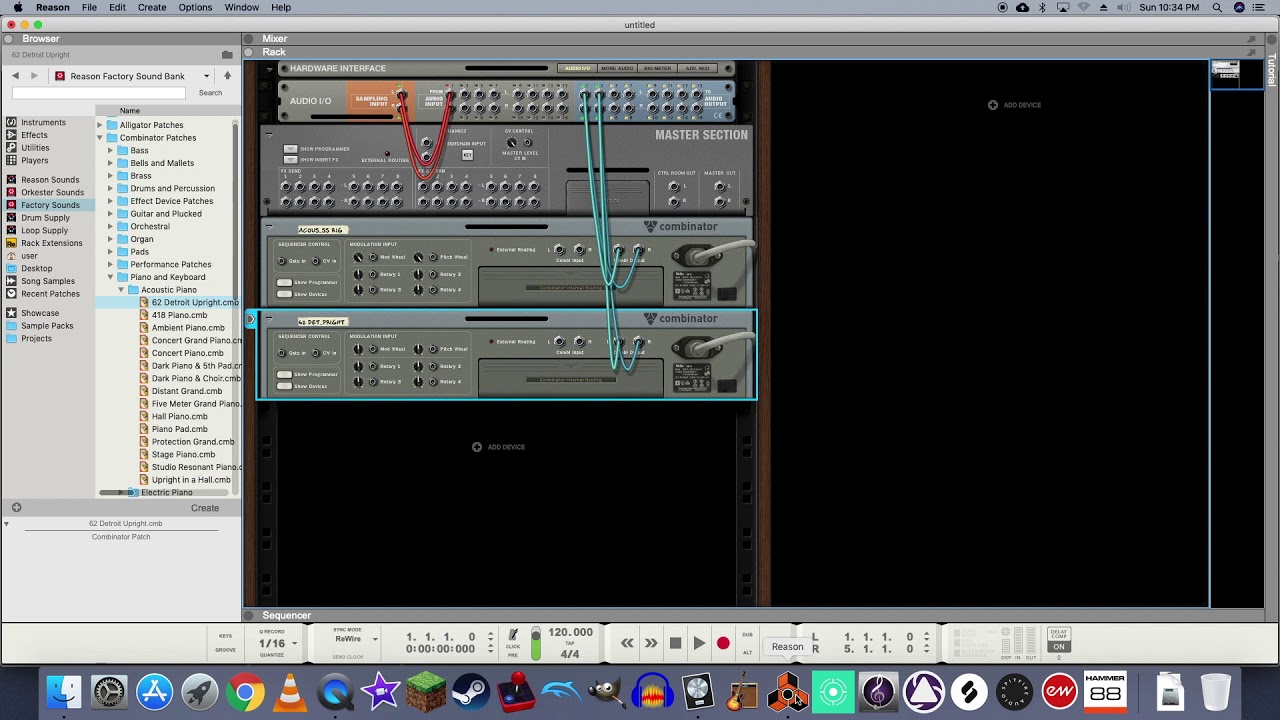Select BIG METER on the hardware interface
1280x720 pixels.
coord(655,68)
